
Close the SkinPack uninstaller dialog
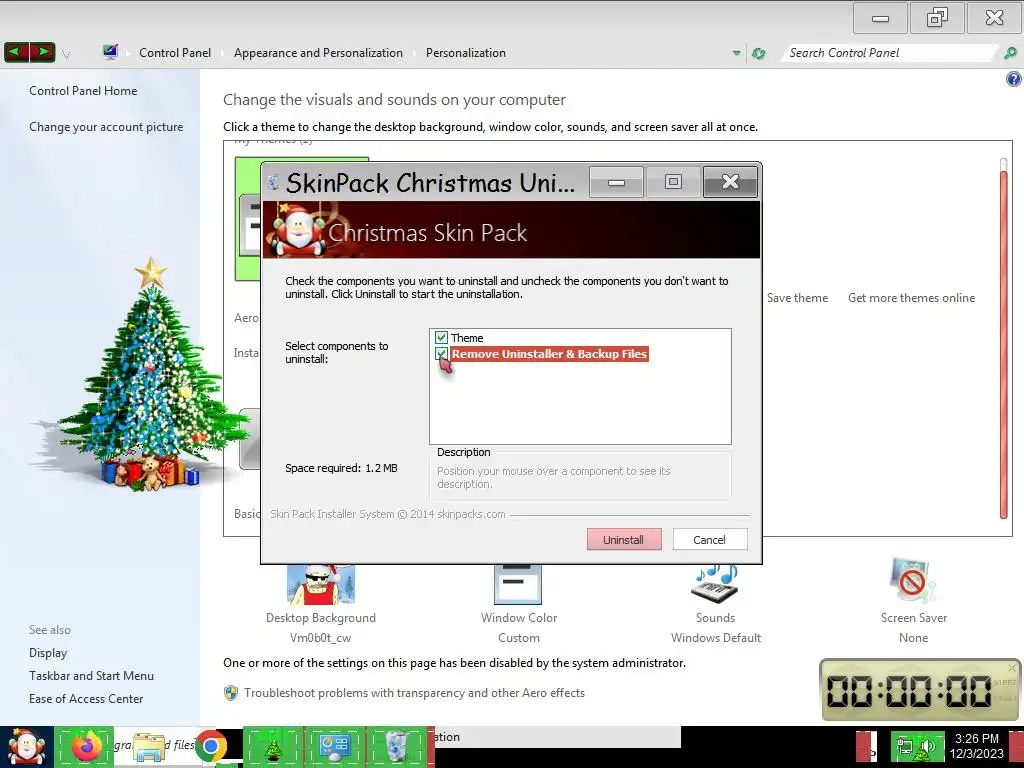[730, 182]
